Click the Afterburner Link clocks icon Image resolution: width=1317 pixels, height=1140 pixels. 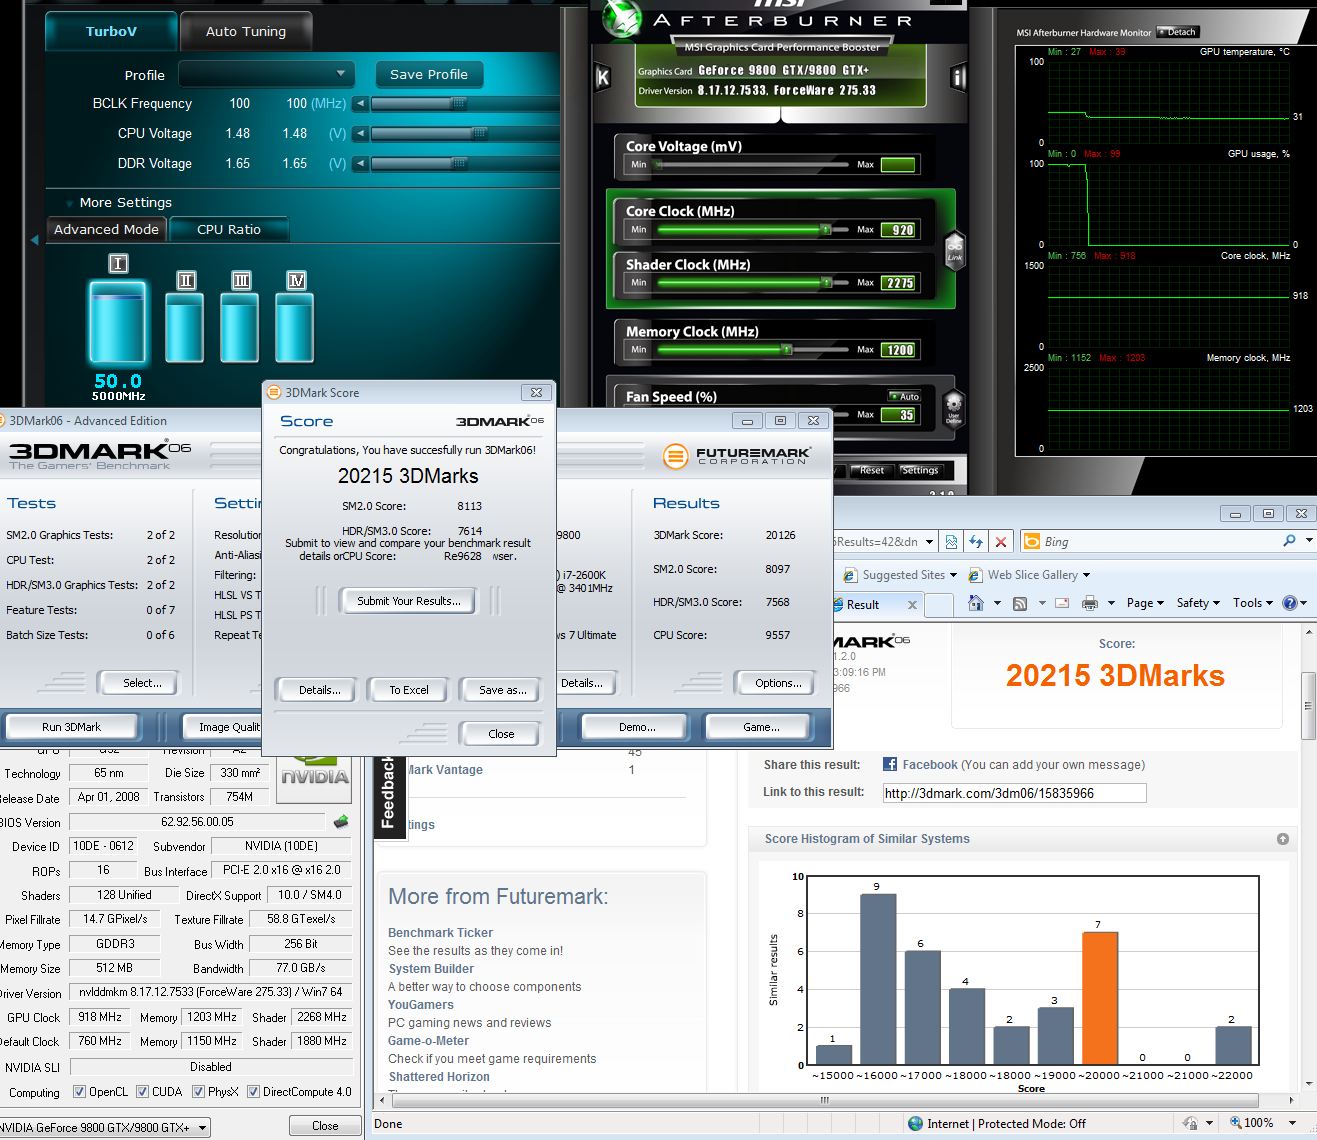[954, 250]
